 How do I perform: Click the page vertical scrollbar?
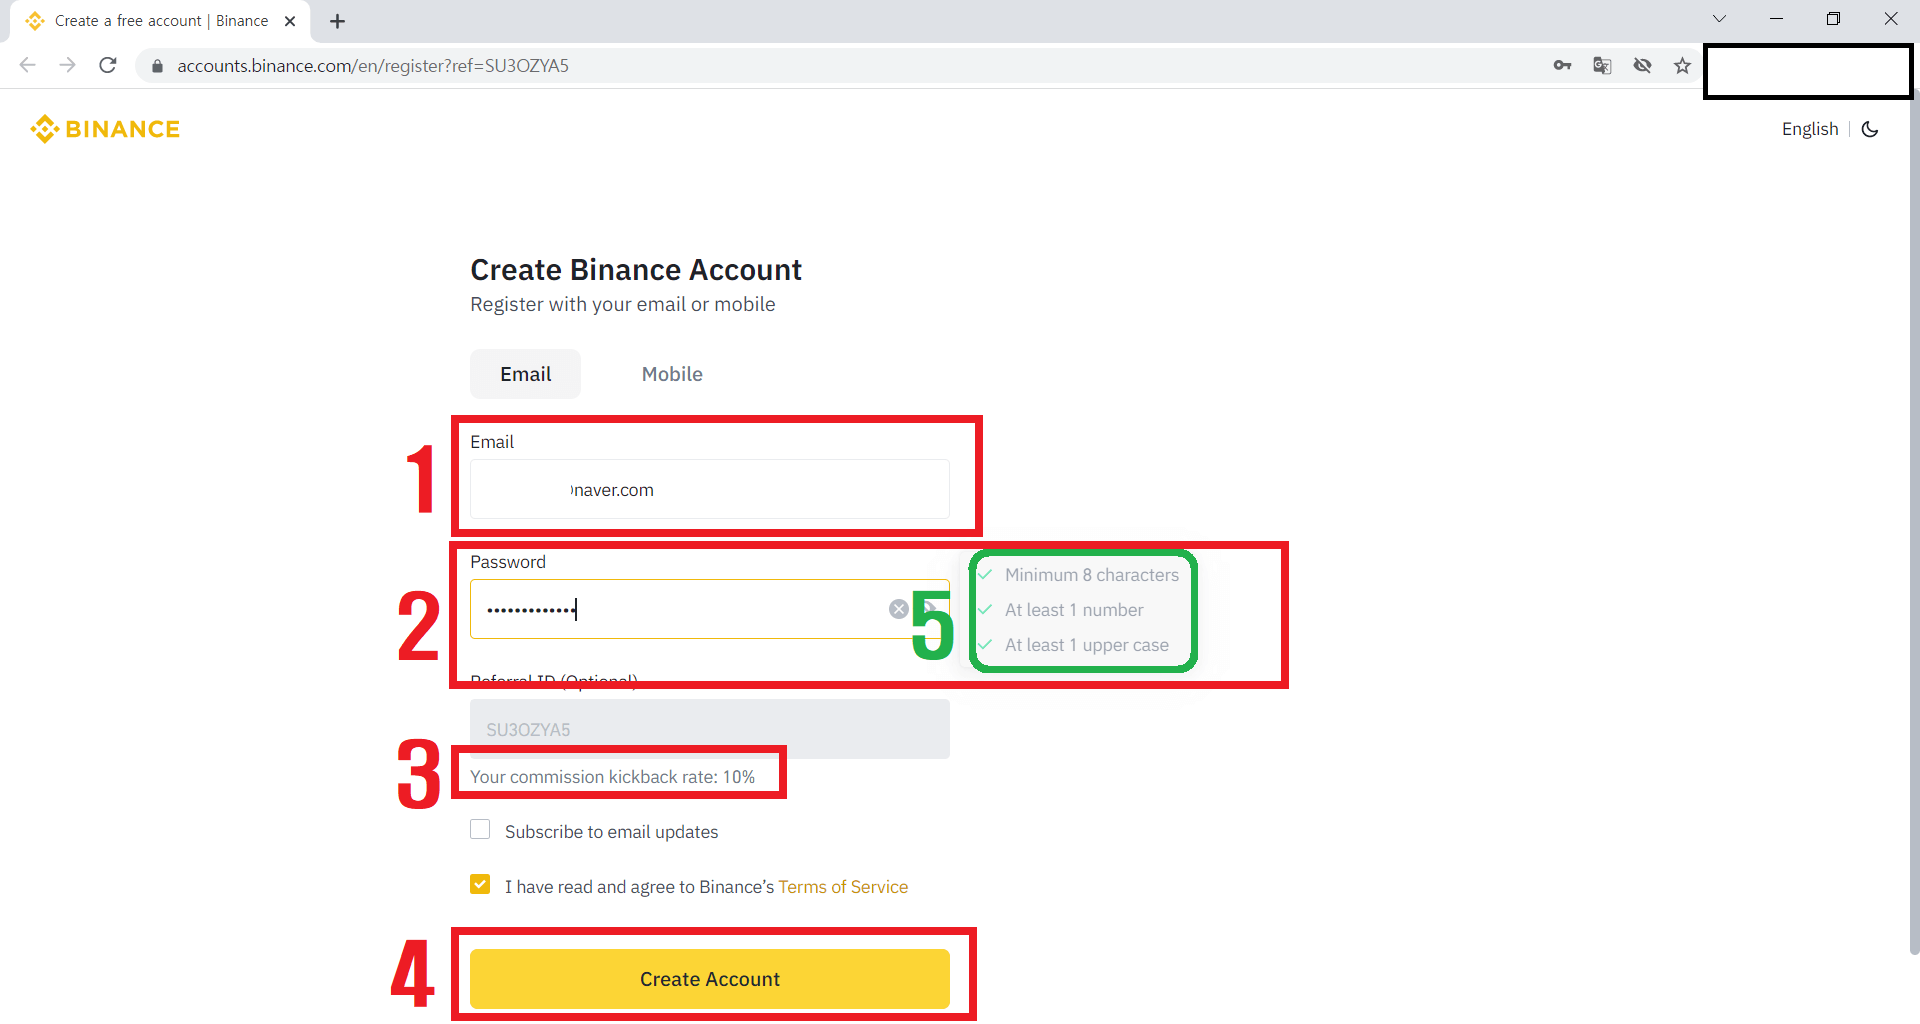(1914, 520)
